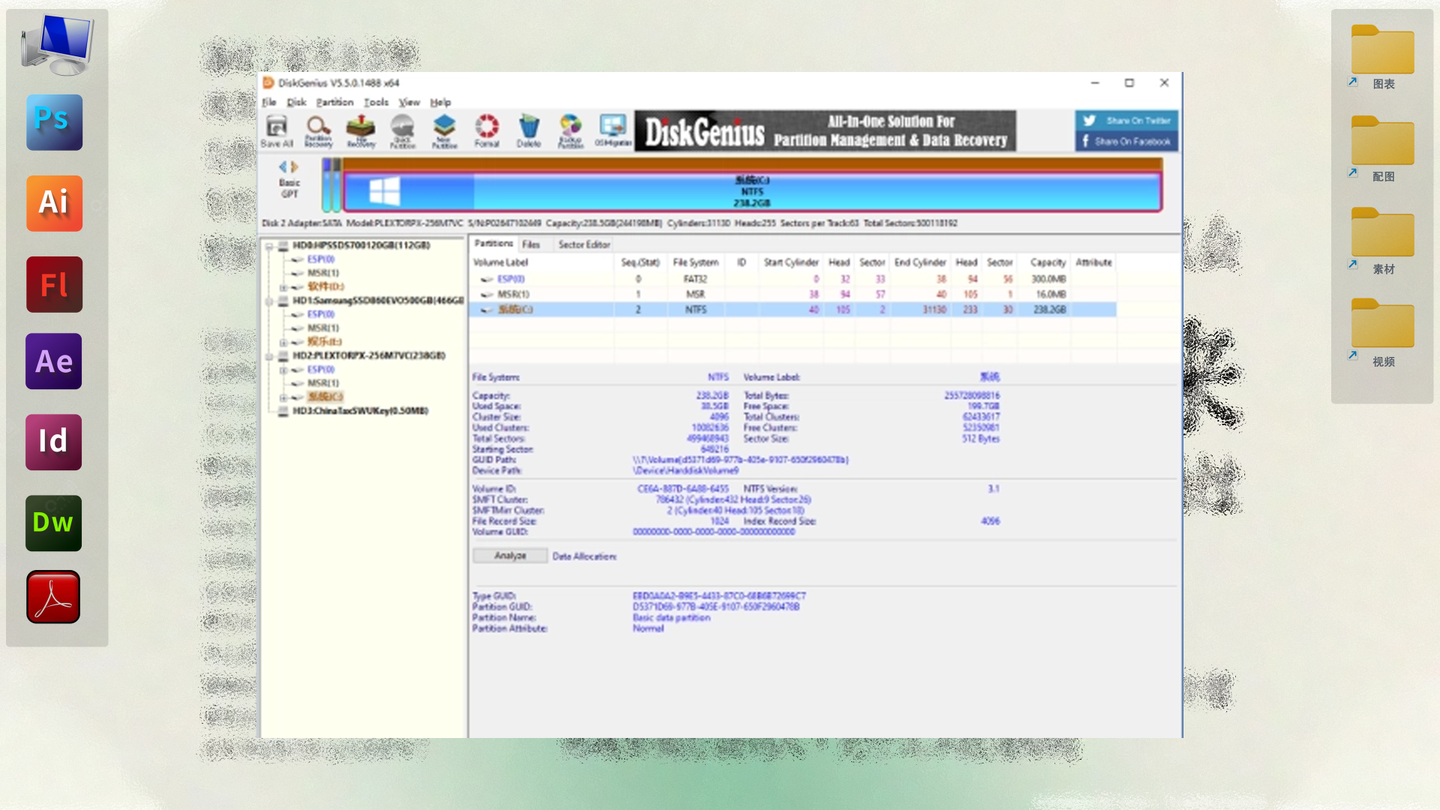This screenshot has width=1440, height=810.
Task: Open Adobe Flash desktop shortcut
Action: click(54, 284)
